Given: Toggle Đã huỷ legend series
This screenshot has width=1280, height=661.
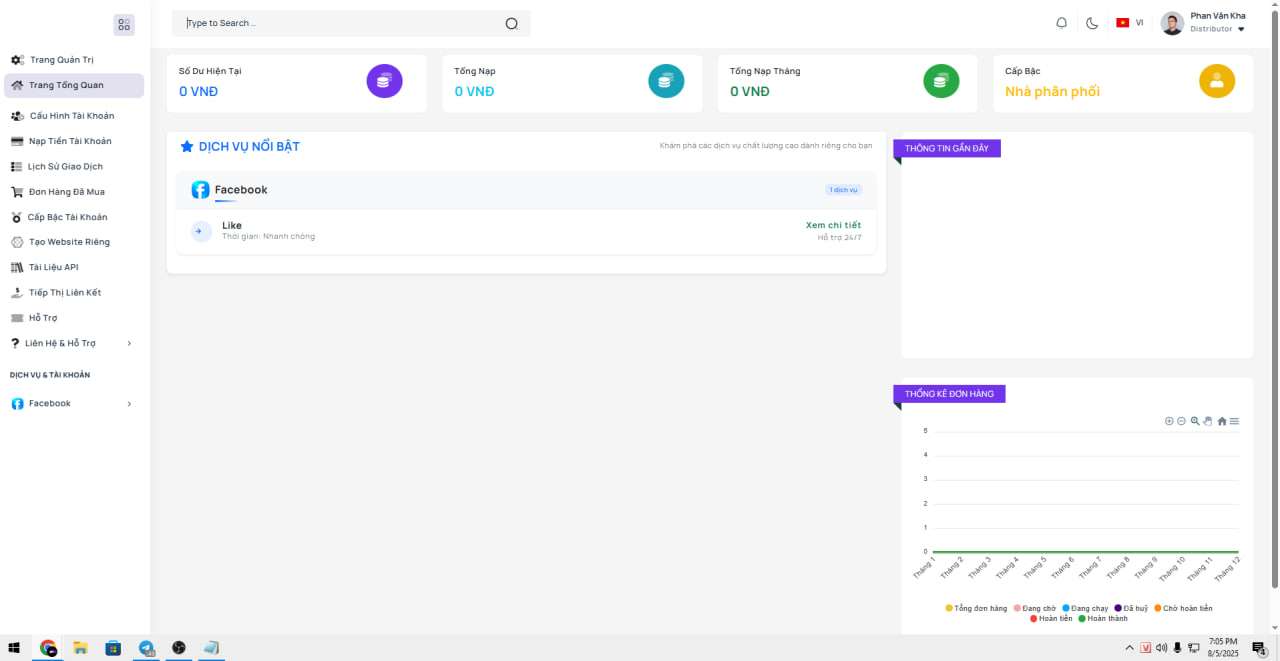Looking at the screenshot, I should pyautogui.click(x=1131, y=608).
